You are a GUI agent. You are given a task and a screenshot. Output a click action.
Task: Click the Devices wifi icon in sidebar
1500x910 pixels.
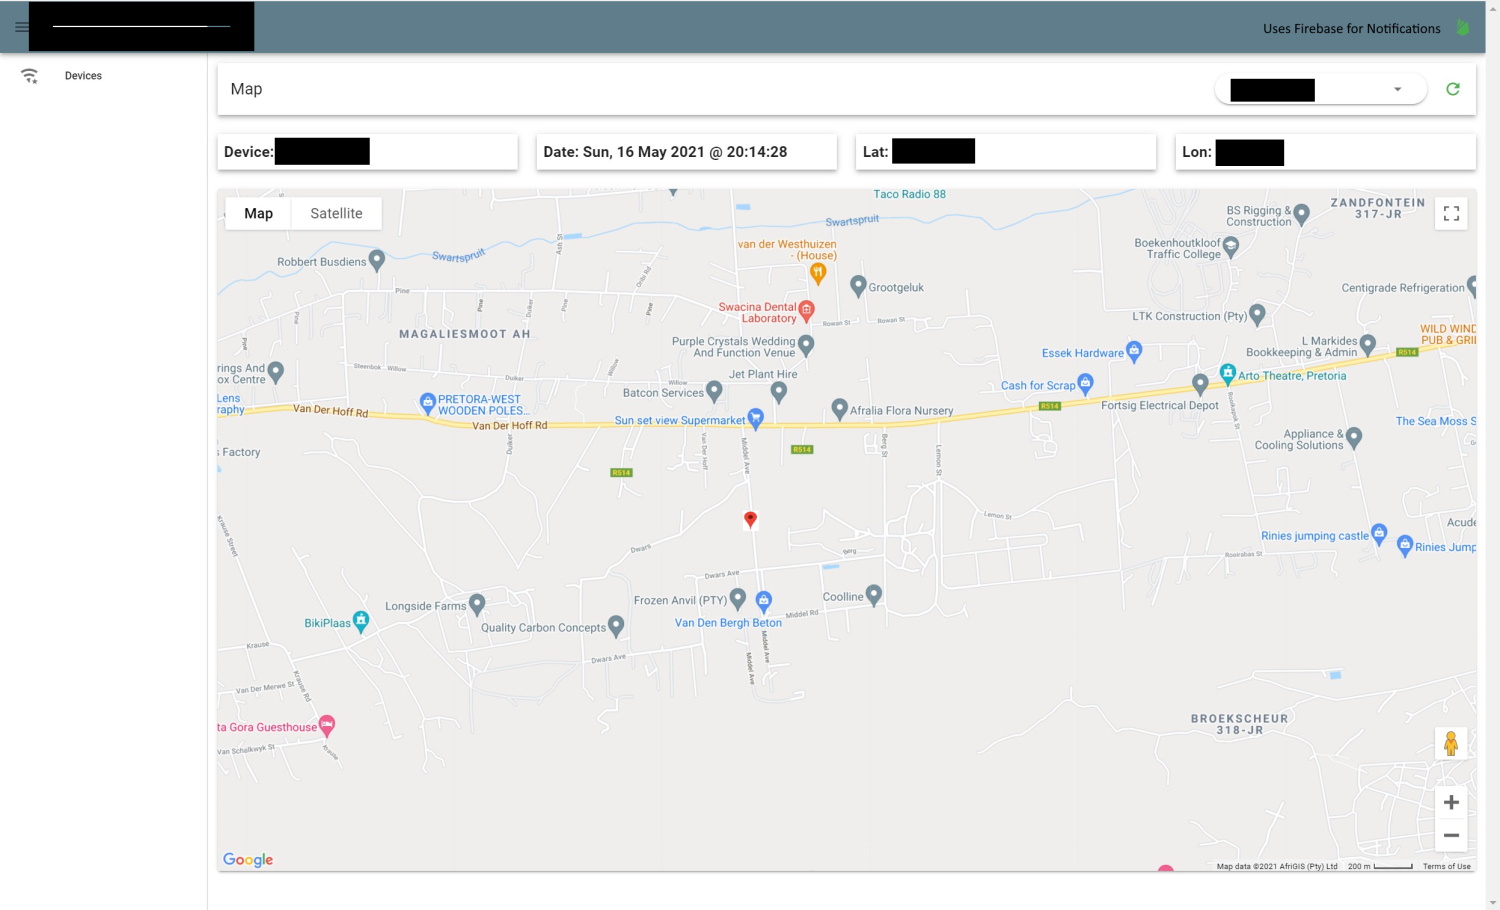click(30, 76)
